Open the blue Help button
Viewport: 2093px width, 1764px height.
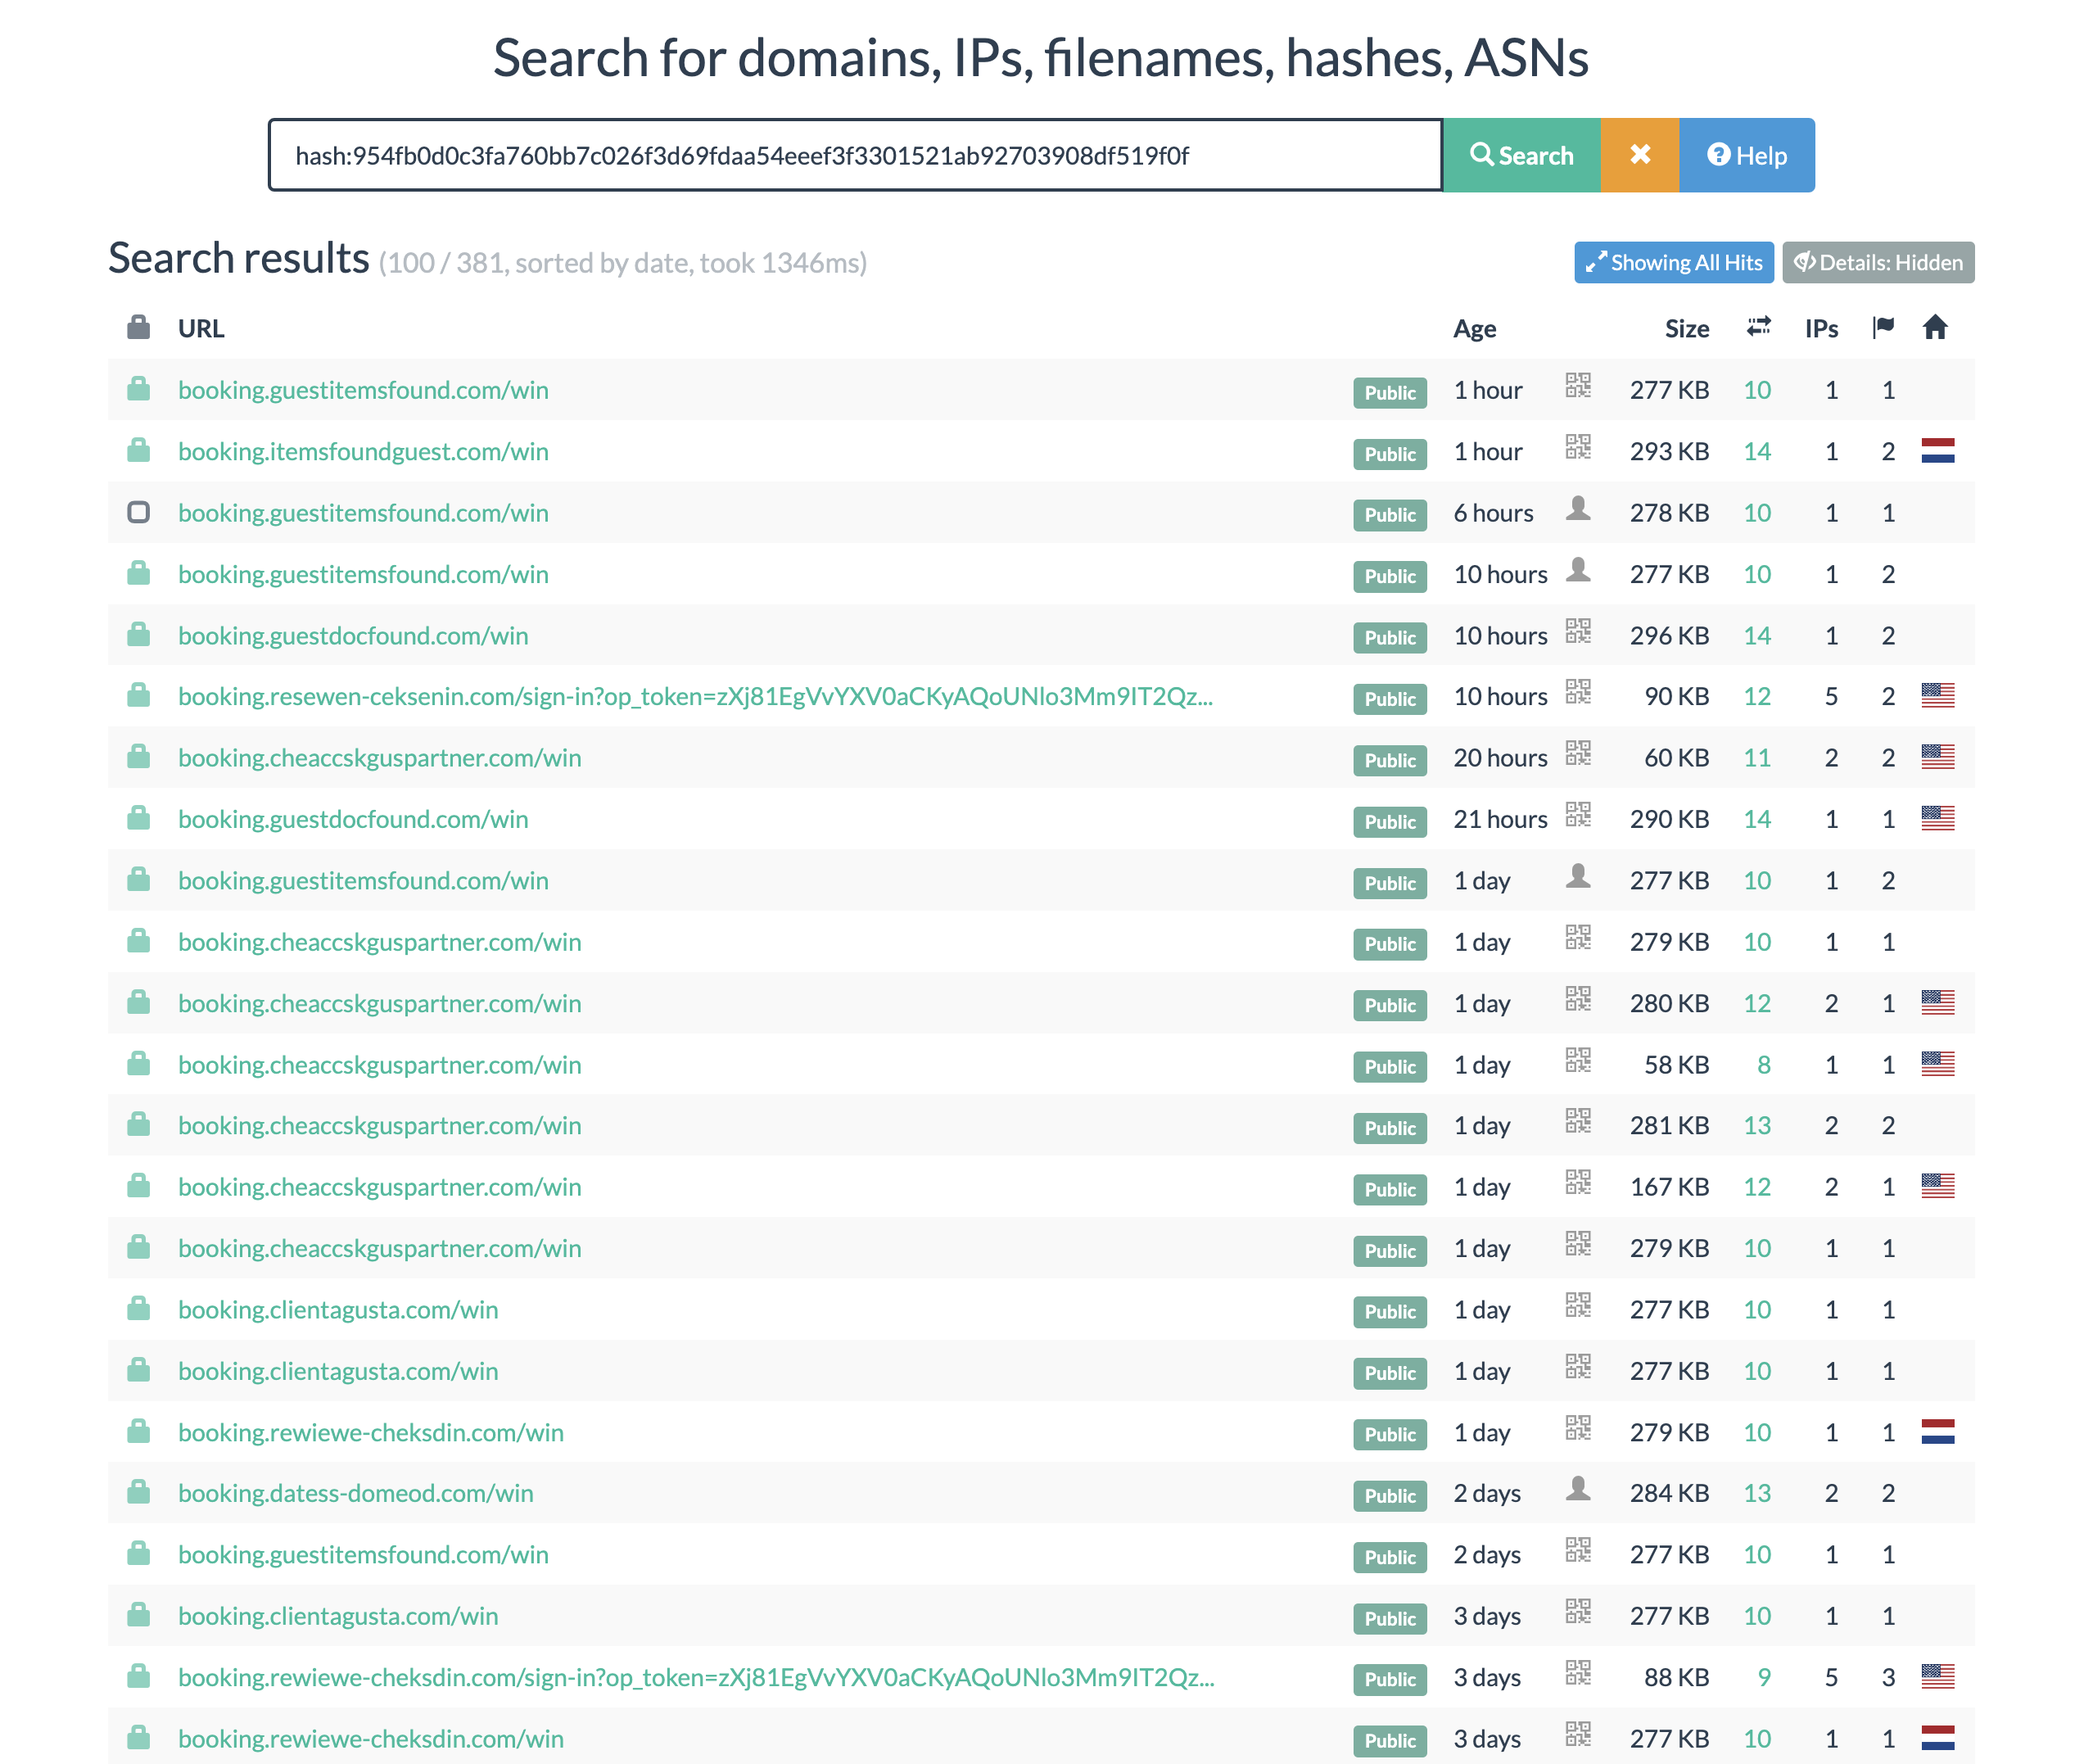click(x=1746, y=155)
